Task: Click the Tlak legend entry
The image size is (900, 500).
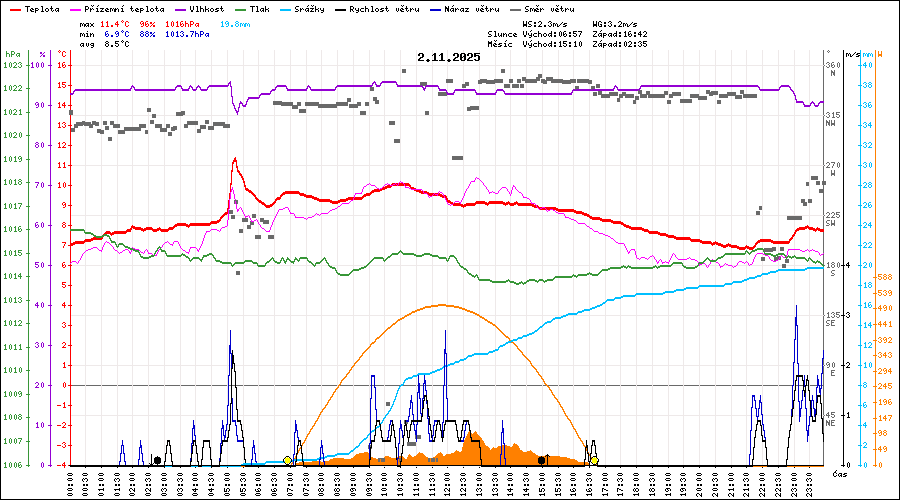Action: [x=259, y=8]
